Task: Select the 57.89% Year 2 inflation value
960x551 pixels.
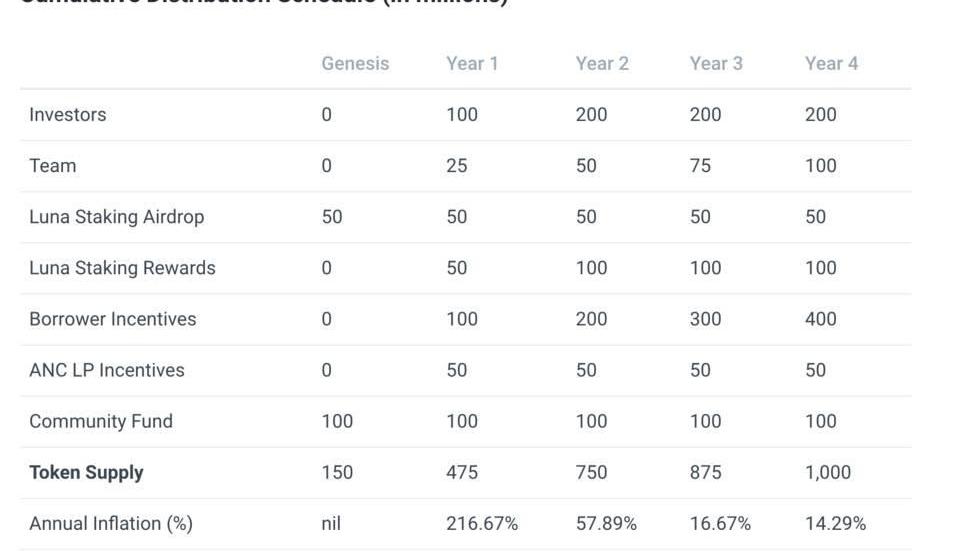Action: point(606,523)
